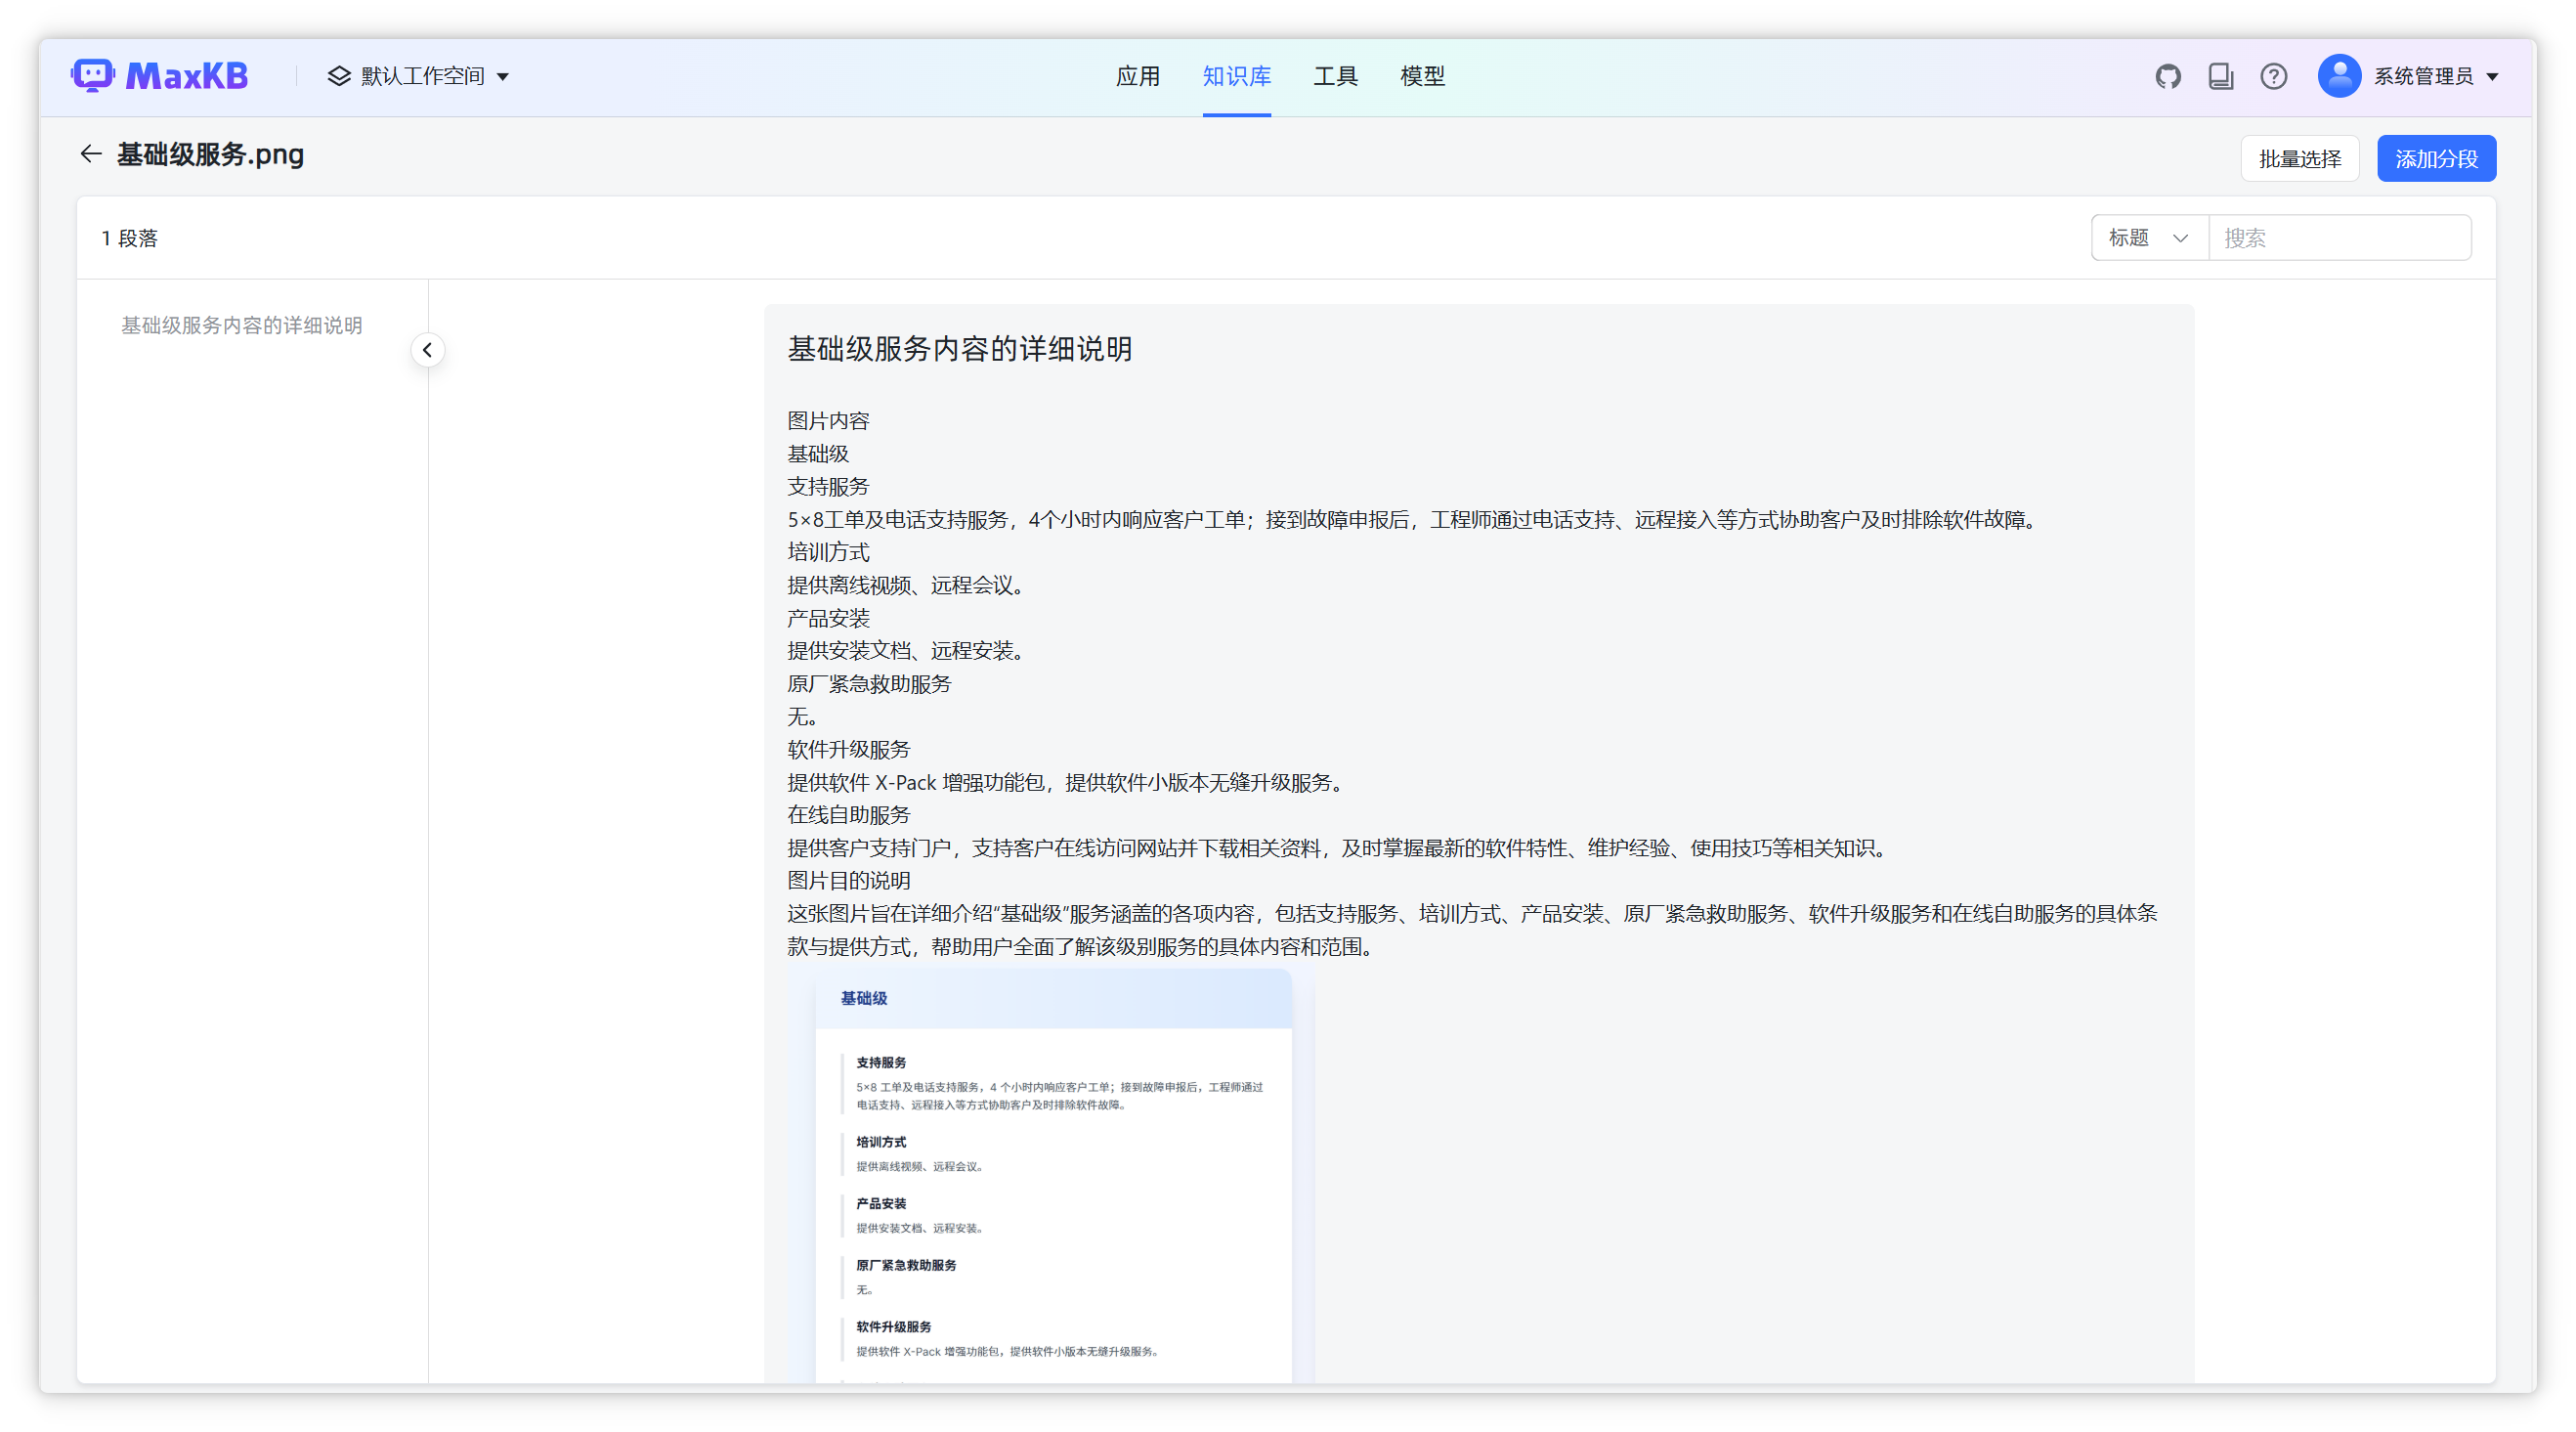Go to the 应用 tab
This screenshot has height=1432, width=2576.
pos(1138,76)
